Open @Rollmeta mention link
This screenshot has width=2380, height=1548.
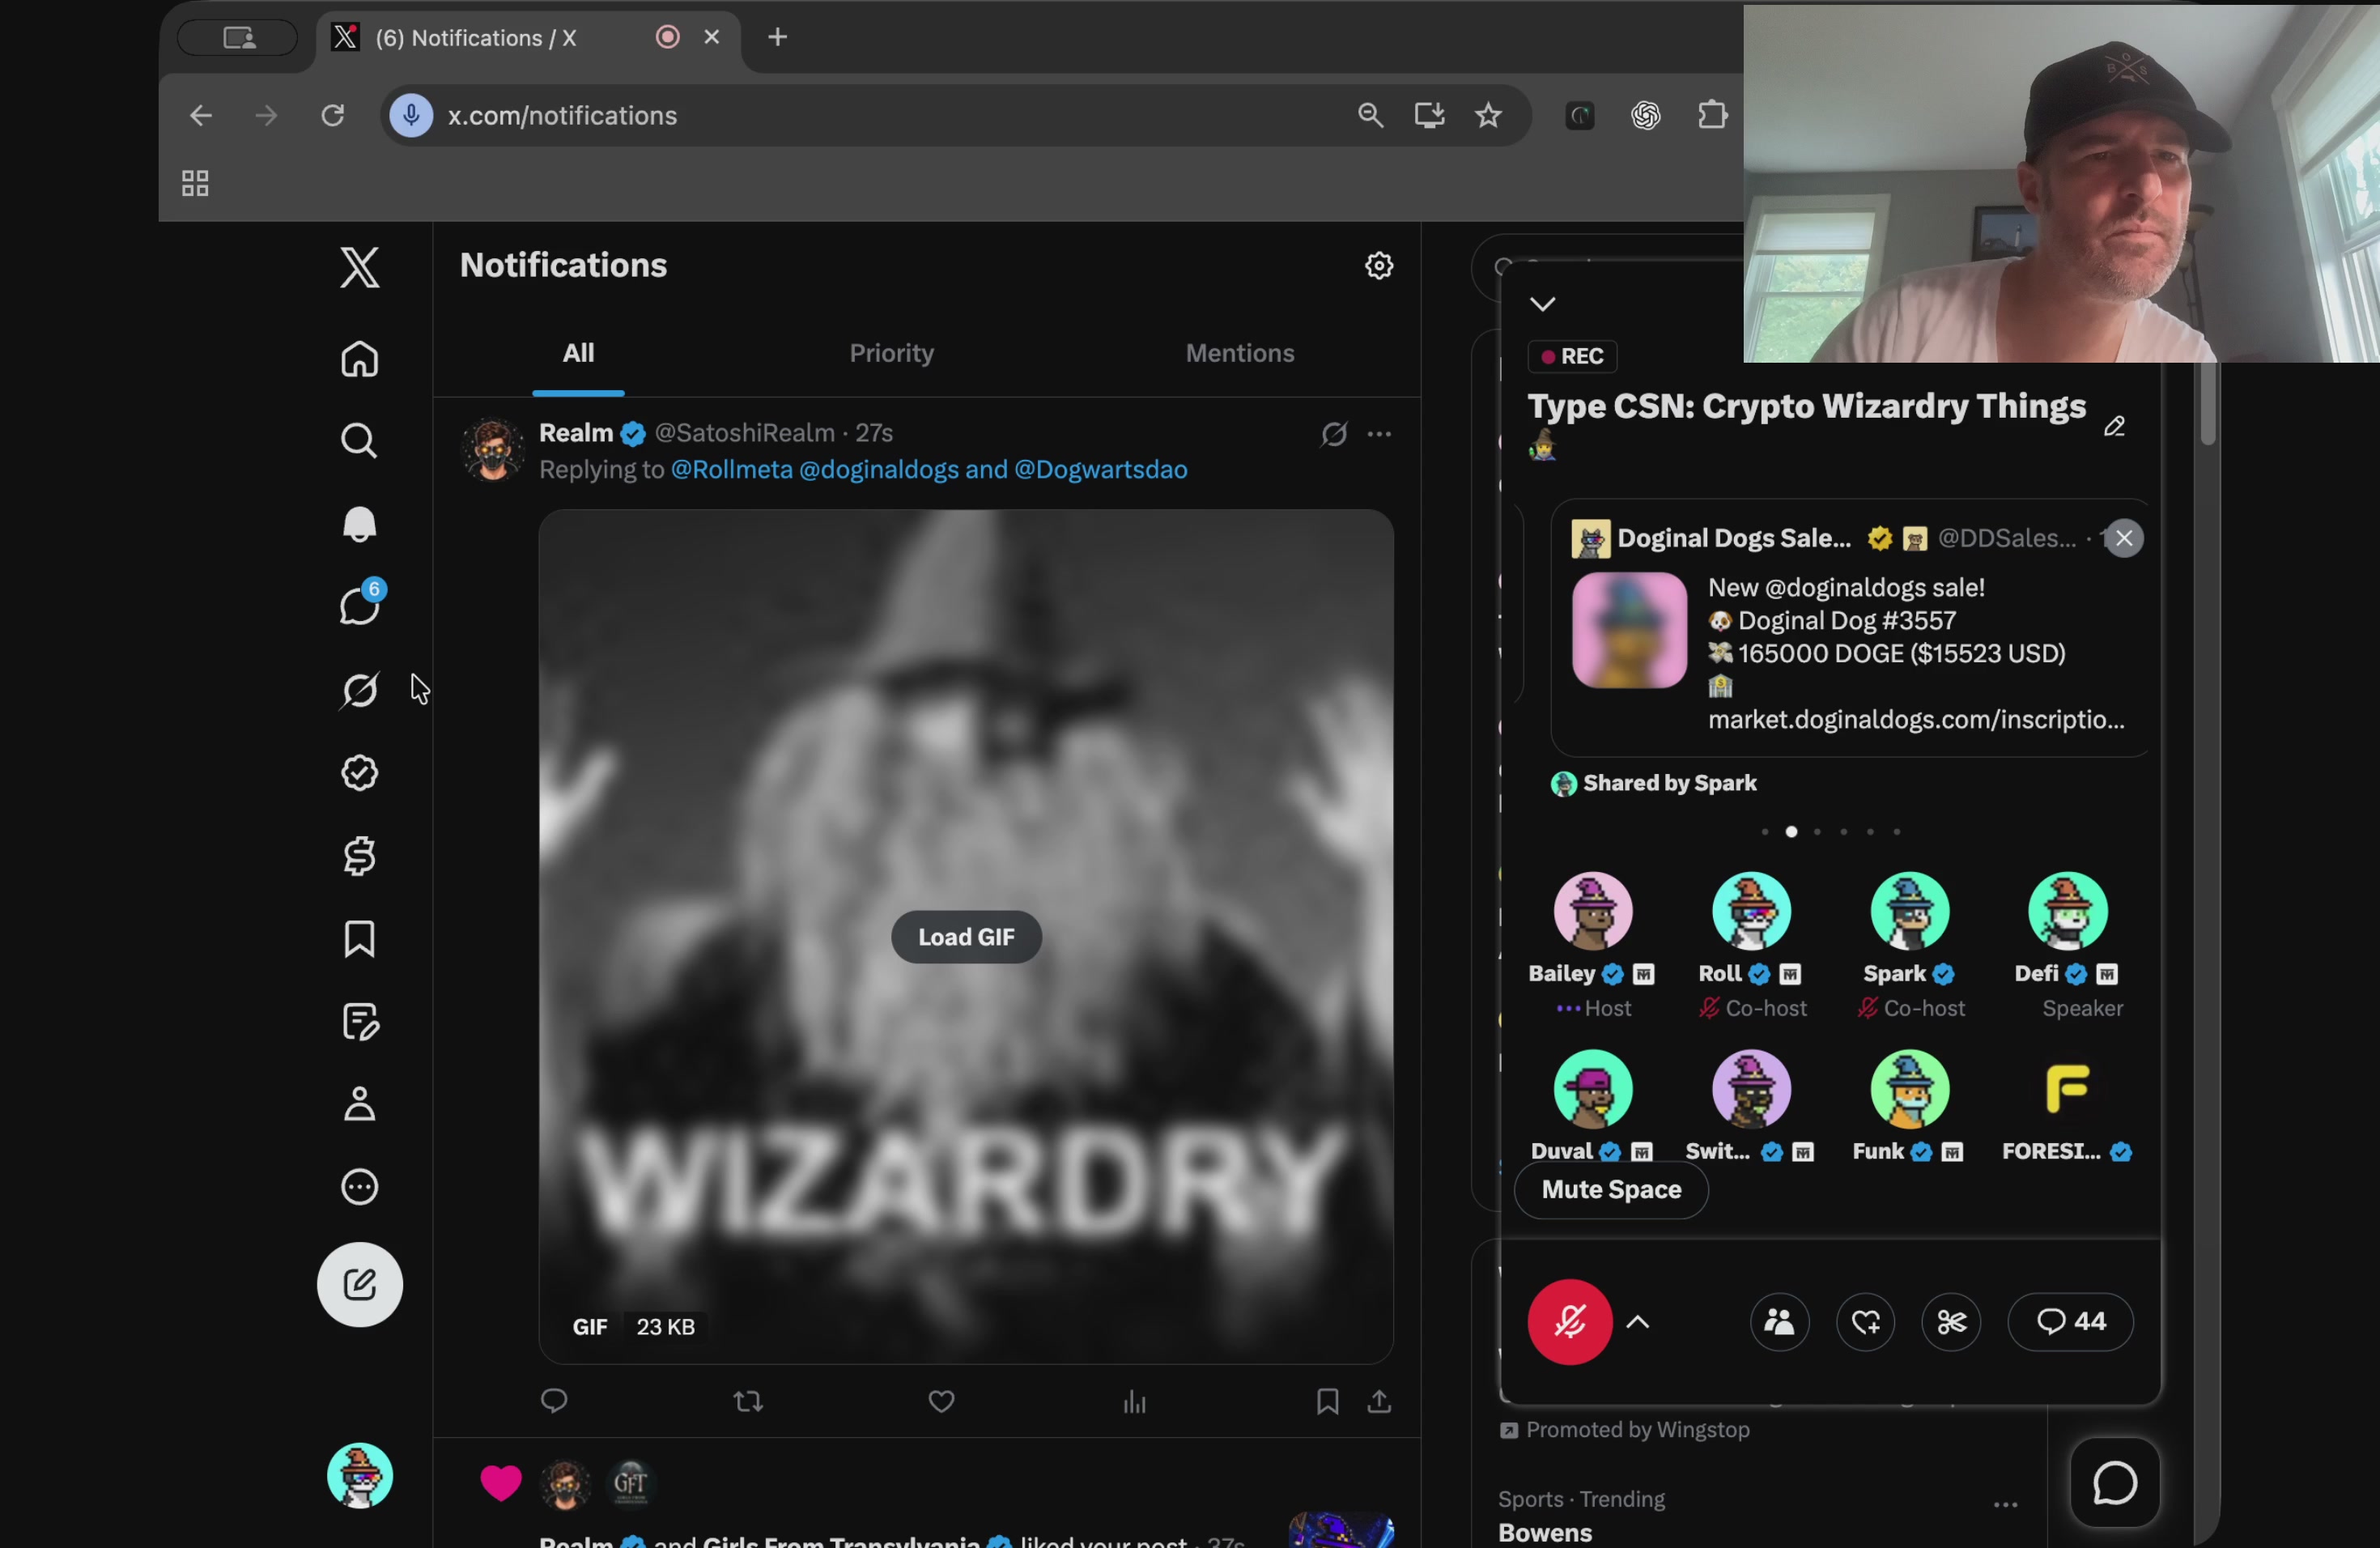click(x=731, y=469)
